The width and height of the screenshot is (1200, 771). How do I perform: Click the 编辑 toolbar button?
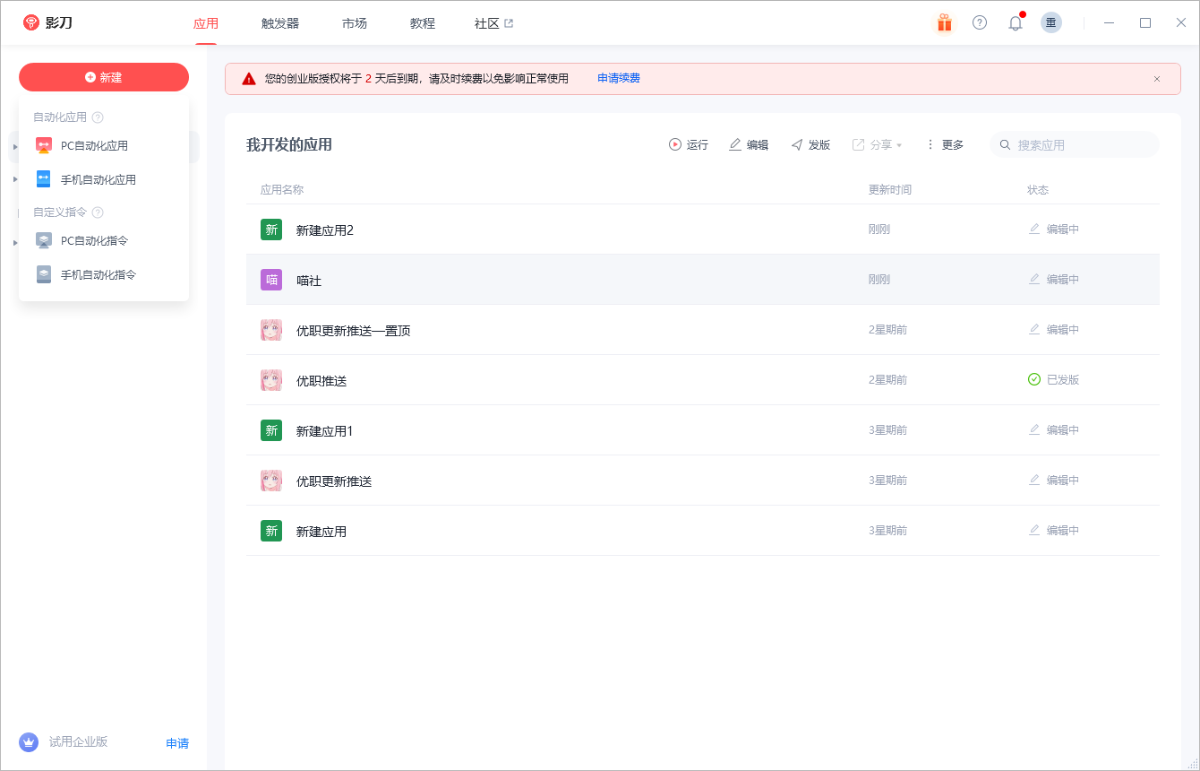point(749,145)
